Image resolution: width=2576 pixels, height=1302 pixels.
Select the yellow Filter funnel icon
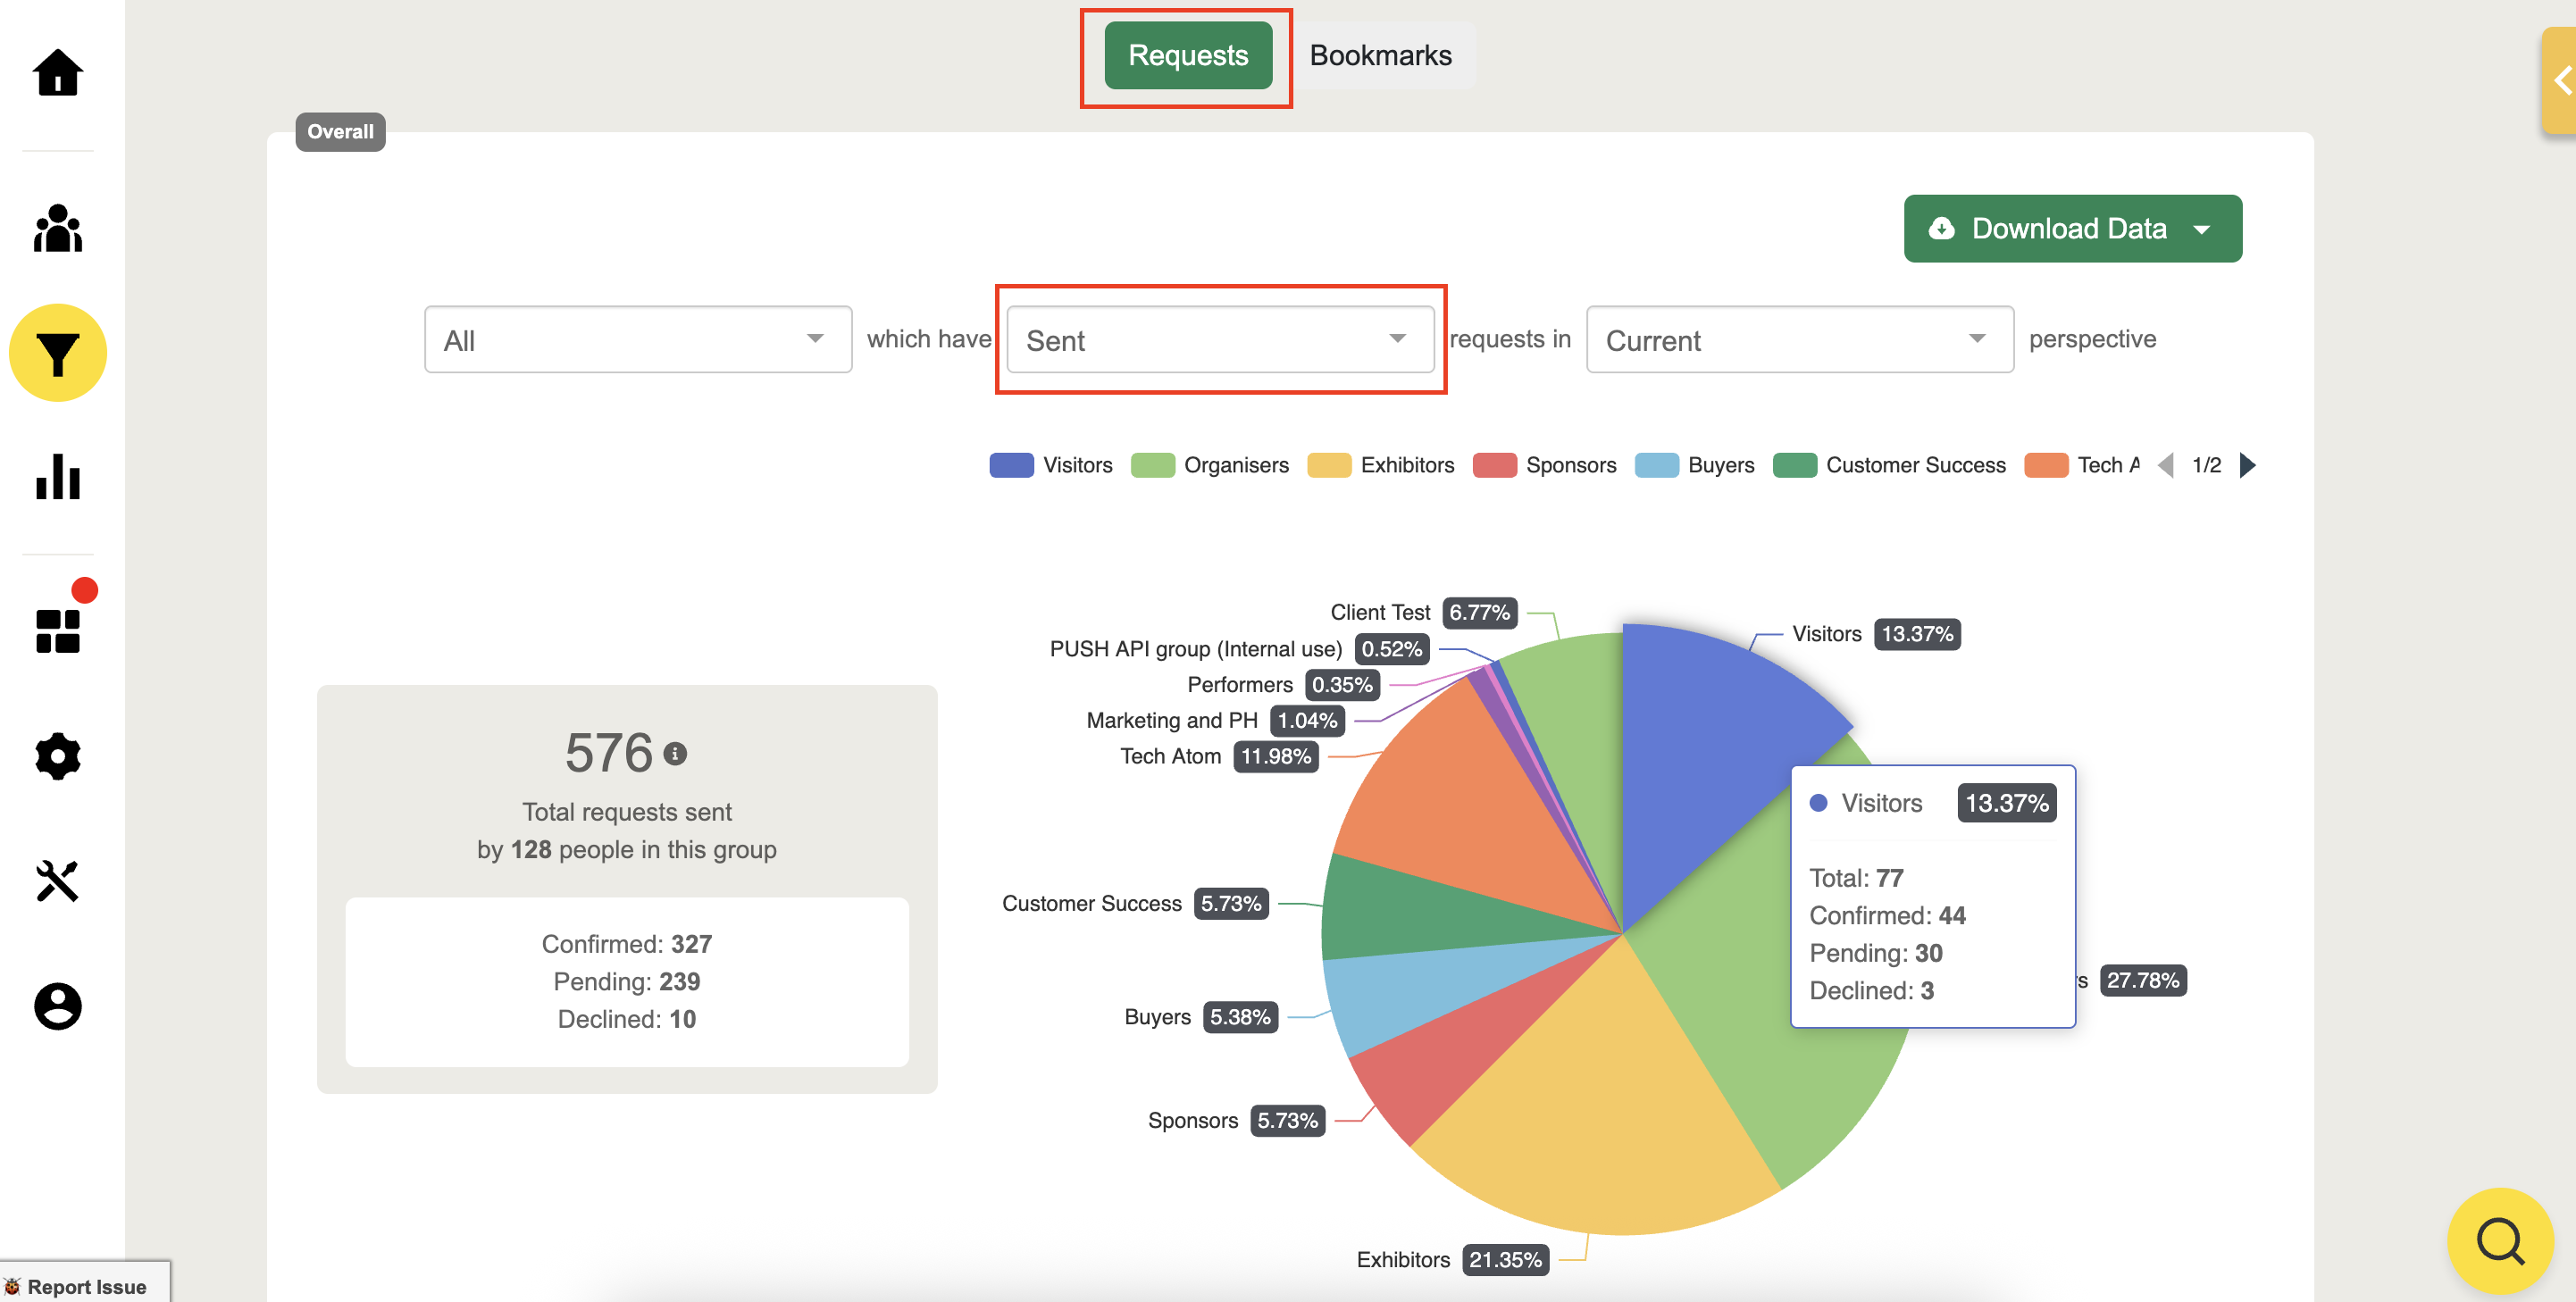click(x=57, y=353)
